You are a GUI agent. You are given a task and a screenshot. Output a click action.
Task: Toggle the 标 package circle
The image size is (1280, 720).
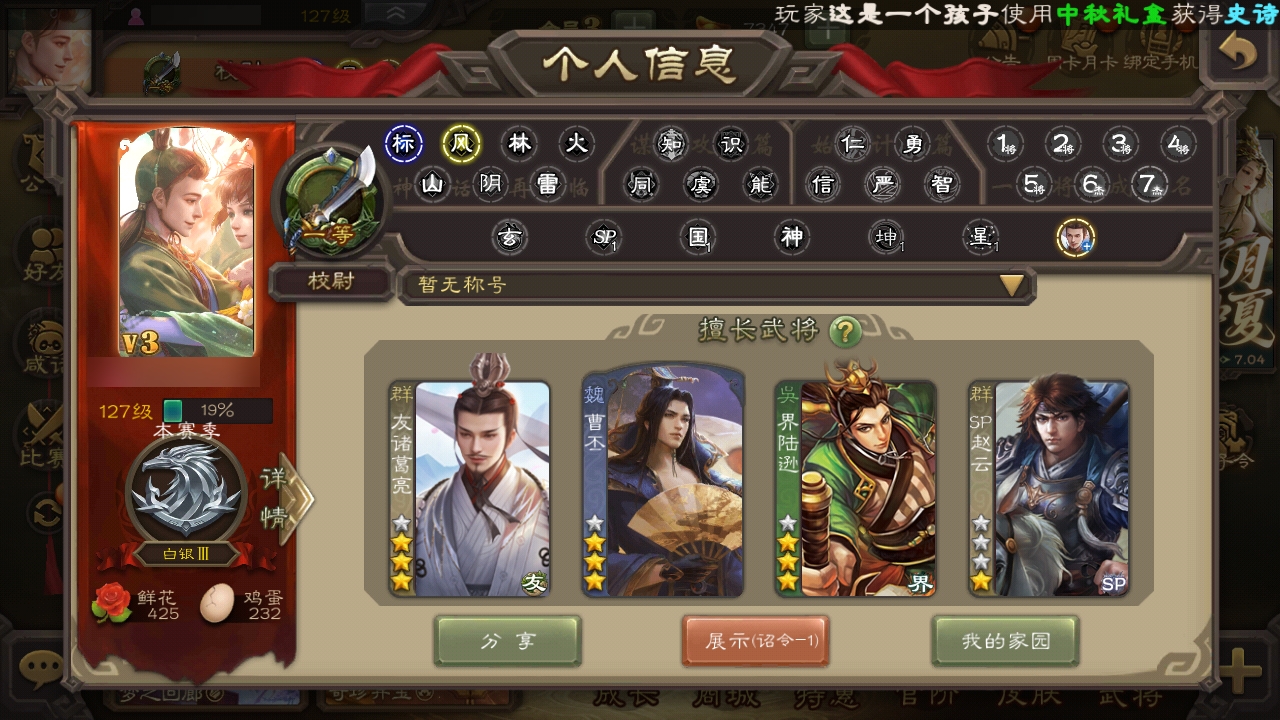click(403, 144)
